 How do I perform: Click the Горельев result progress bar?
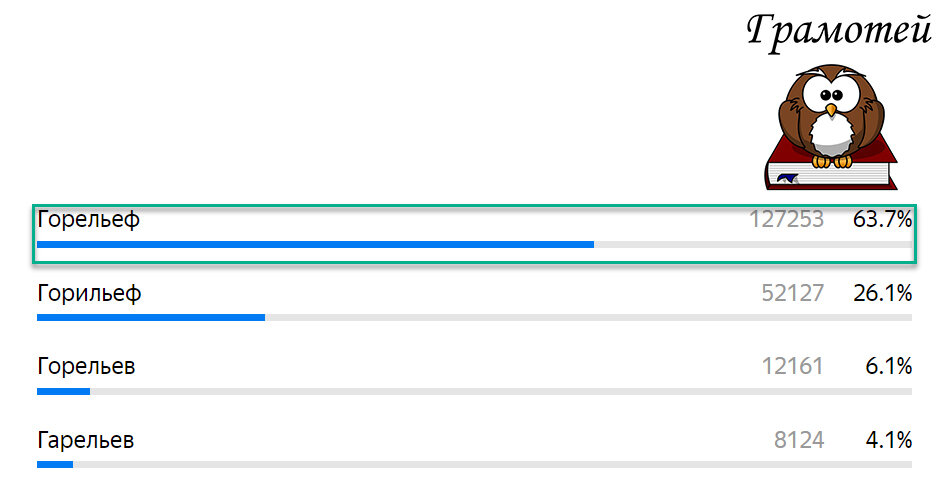click(474, 391)
